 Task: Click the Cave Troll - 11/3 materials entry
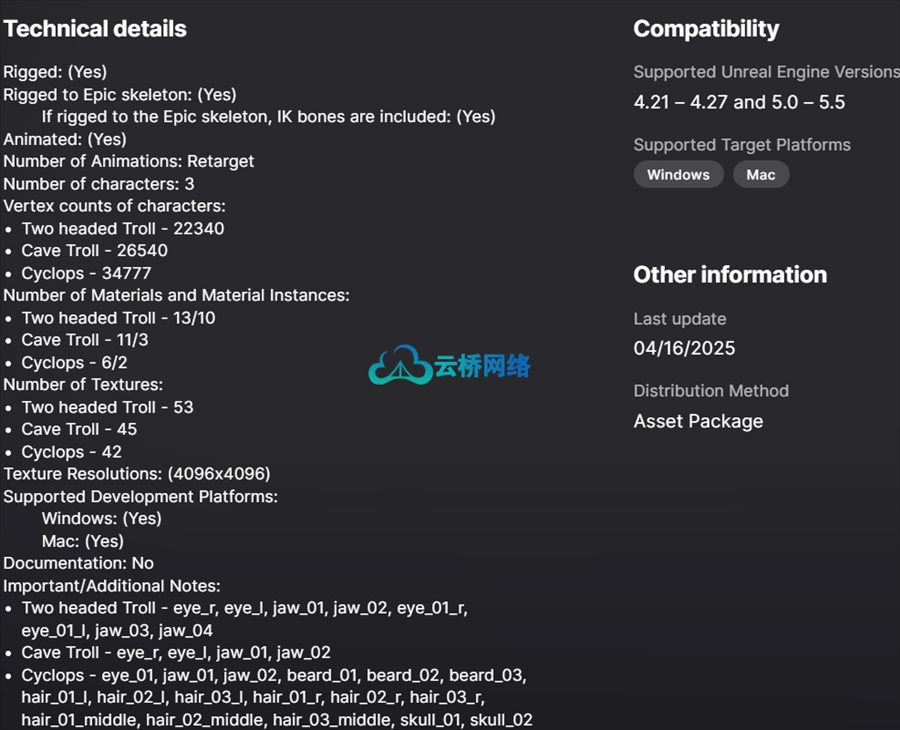click(85, 340)
